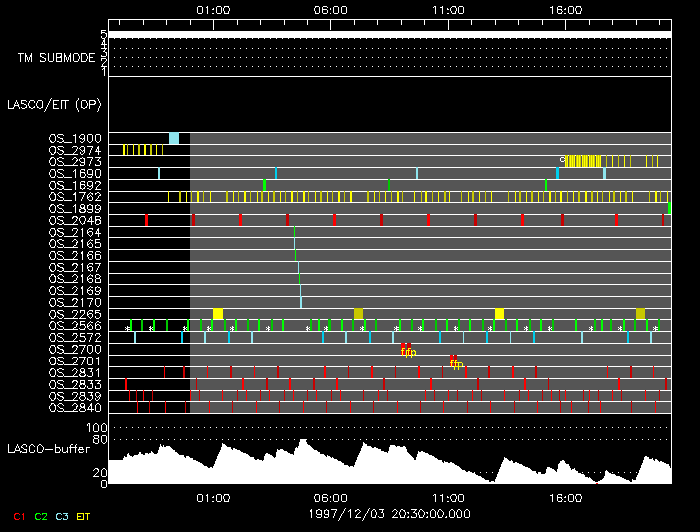Select the green marker ending the OS_1899 row
700x532 pixels.
pos(669,208)
